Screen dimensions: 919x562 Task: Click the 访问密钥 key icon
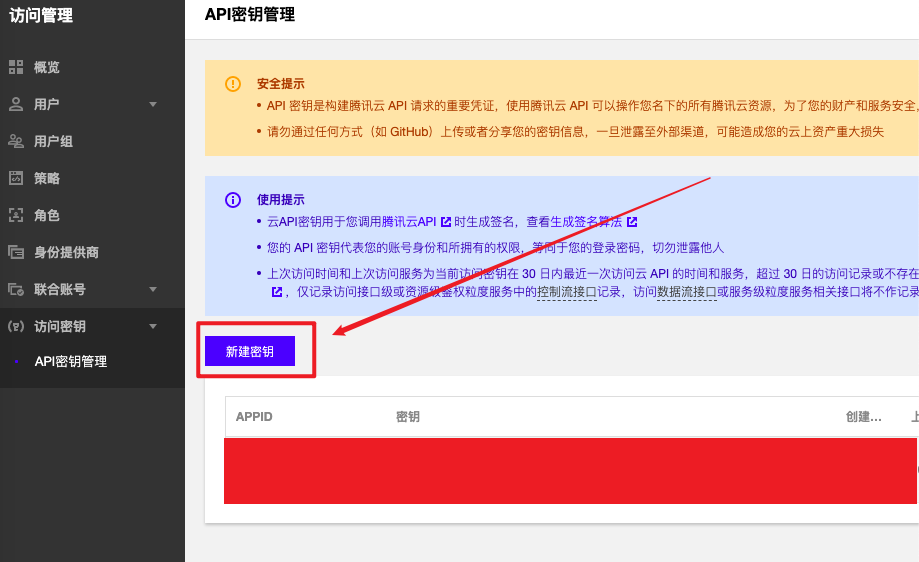coord(16,326)
